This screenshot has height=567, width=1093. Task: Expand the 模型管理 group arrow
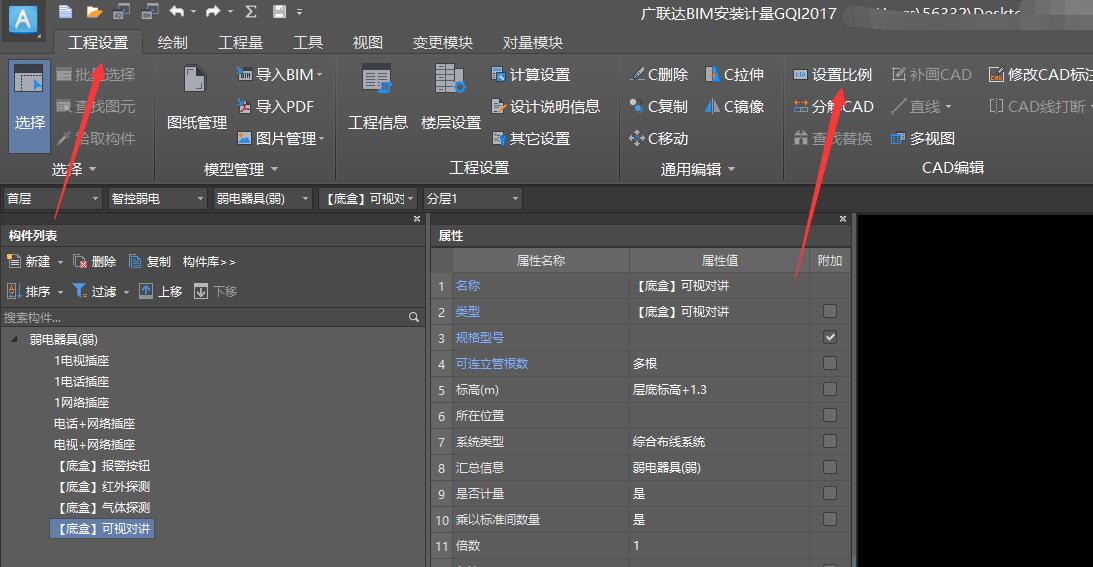(x=274, y=169)
